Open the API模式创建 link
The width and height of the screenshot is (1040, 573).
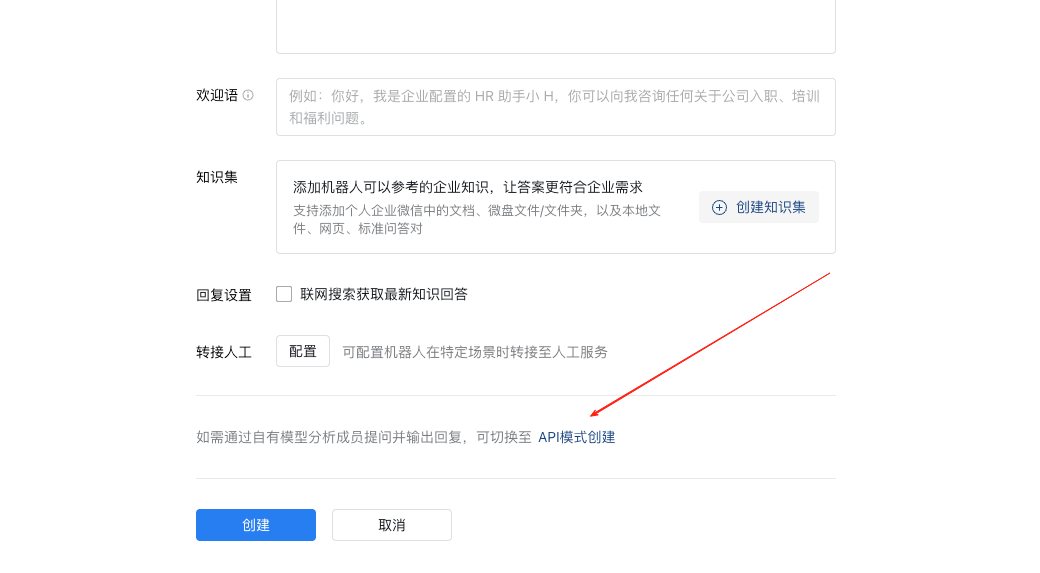pos(577,437)
